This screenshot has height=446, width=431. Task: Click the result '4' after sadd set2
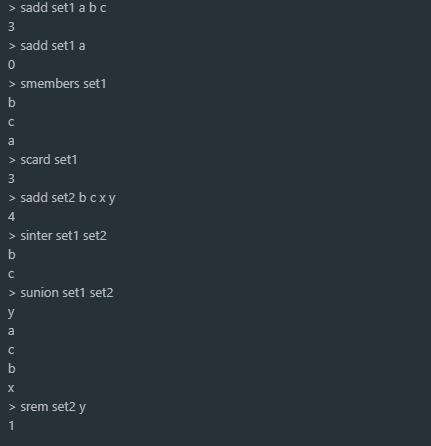coord(11,217)
